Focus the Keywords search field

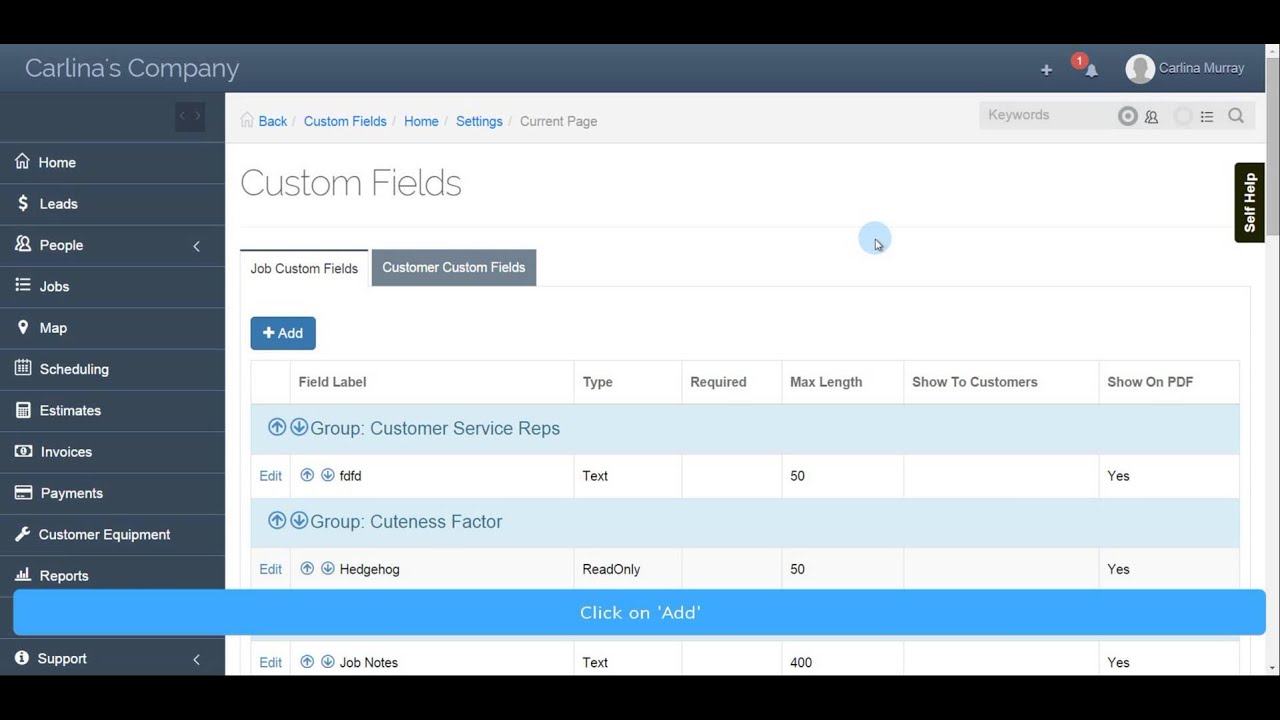[1048, 115]
